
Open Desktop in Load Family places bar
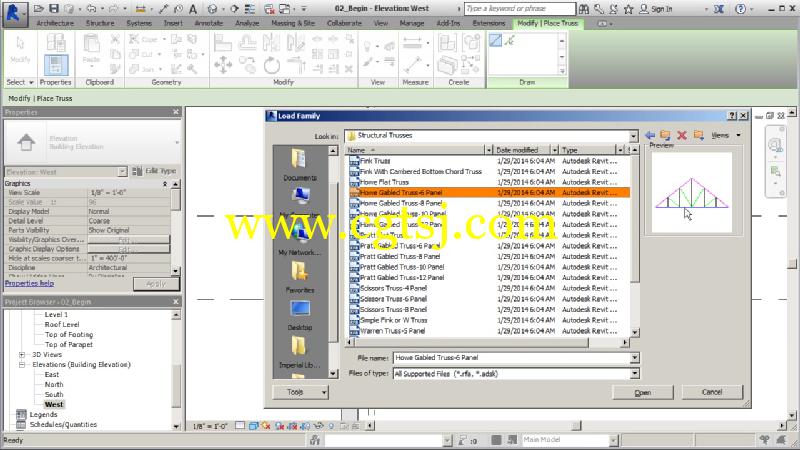pos(299,315)
